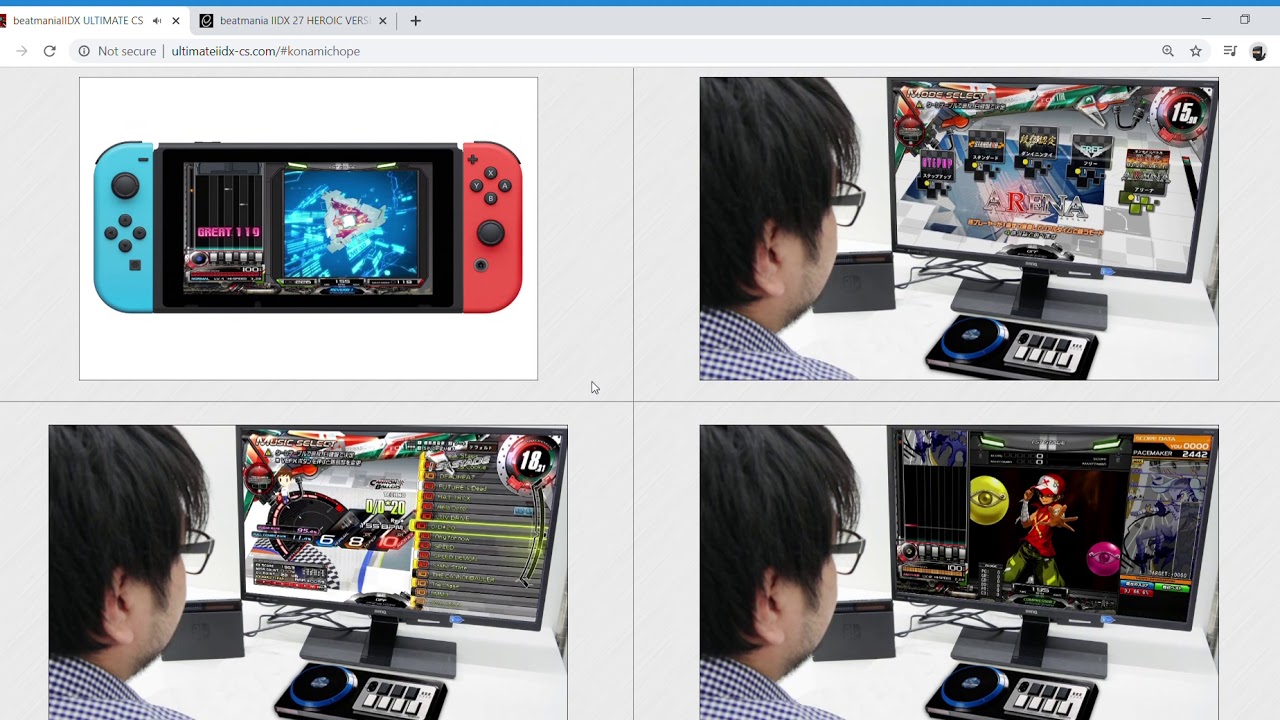This screenshot has height=720, width=1280.
Task: Open the Chrome profile avatar
Action: 1259,51
